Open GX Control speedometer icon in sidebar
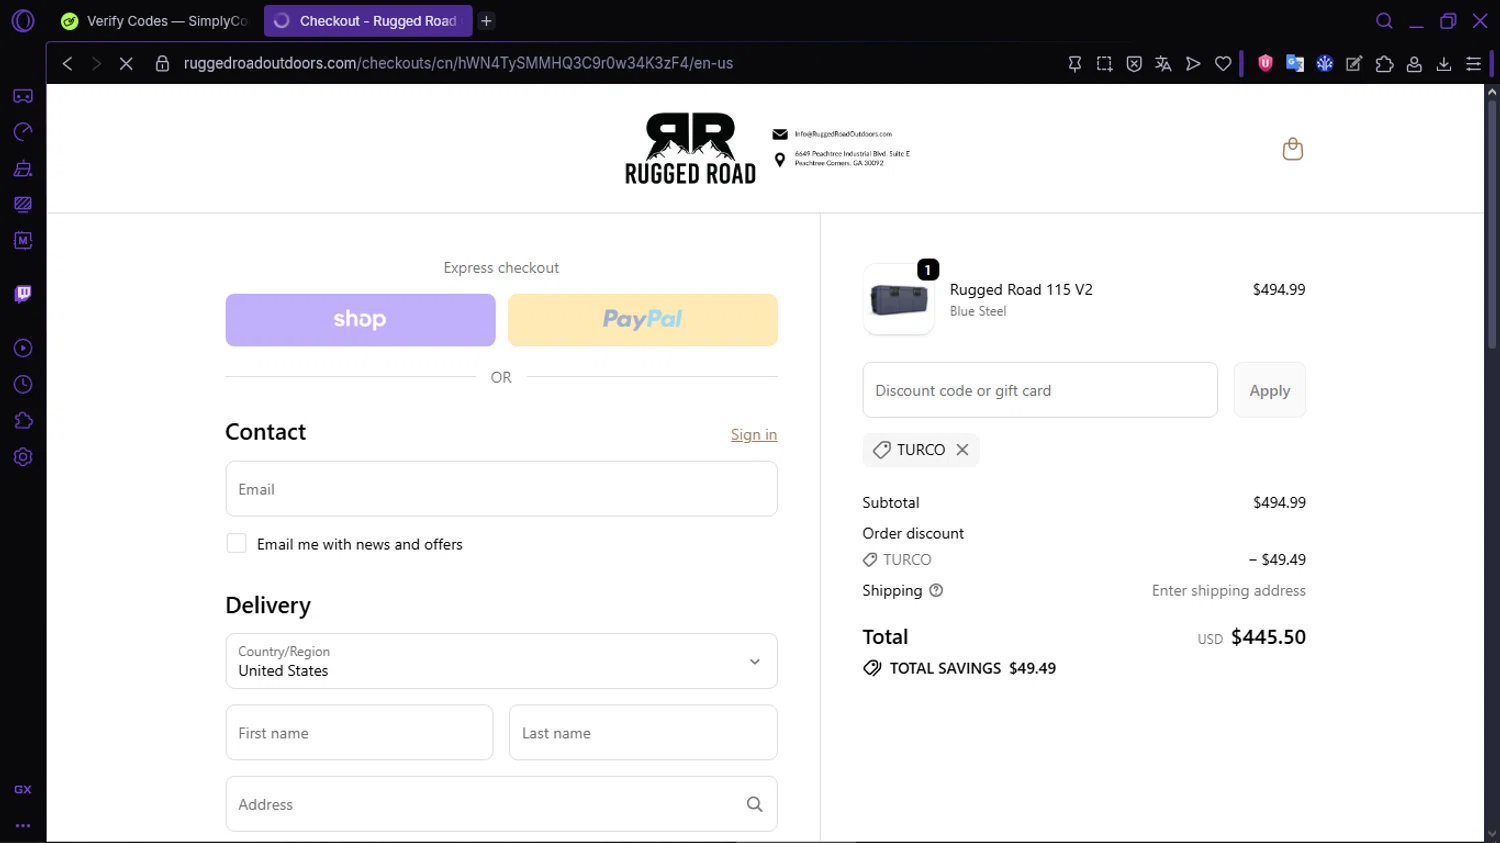The width and height of the screenshot is (1500, 843). [x=23, y=132]
